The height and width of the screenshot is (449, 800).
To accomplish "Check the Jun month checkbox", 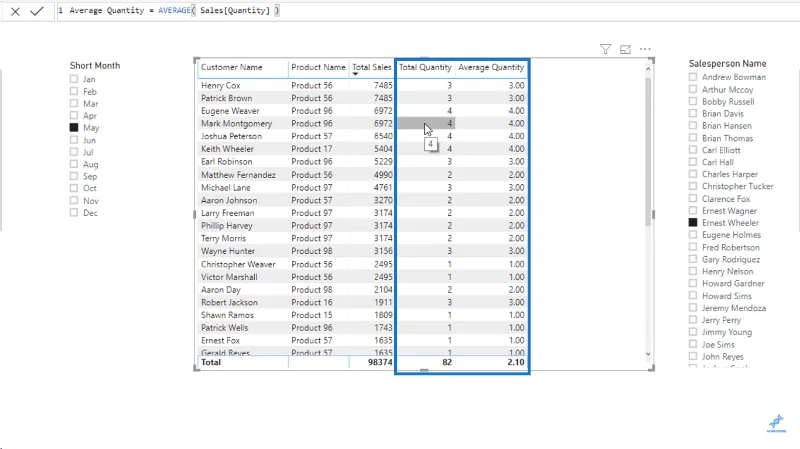I will (74, 140).
